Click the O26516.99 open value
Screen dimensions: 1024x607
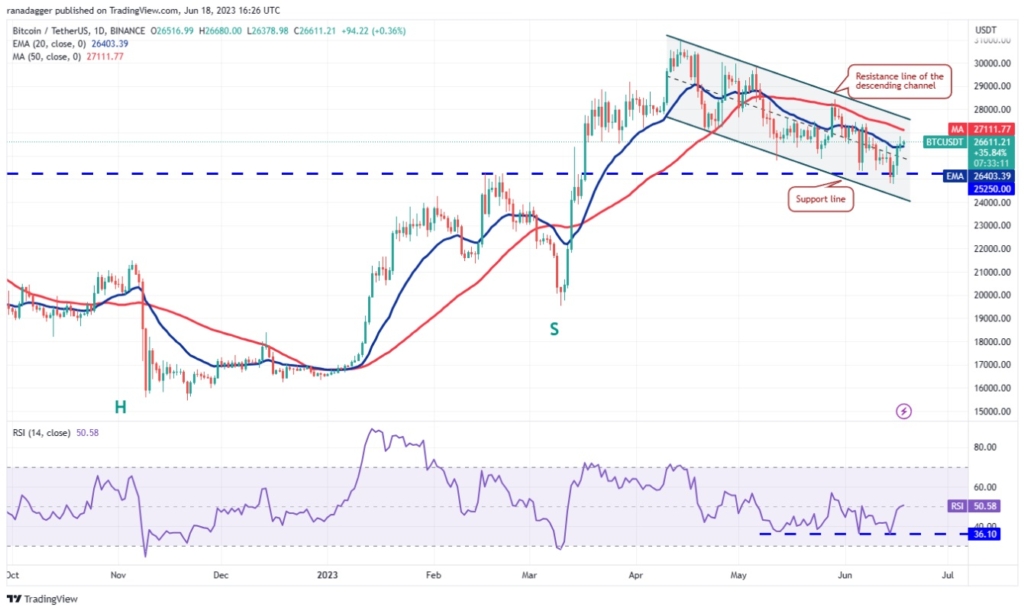172,31
